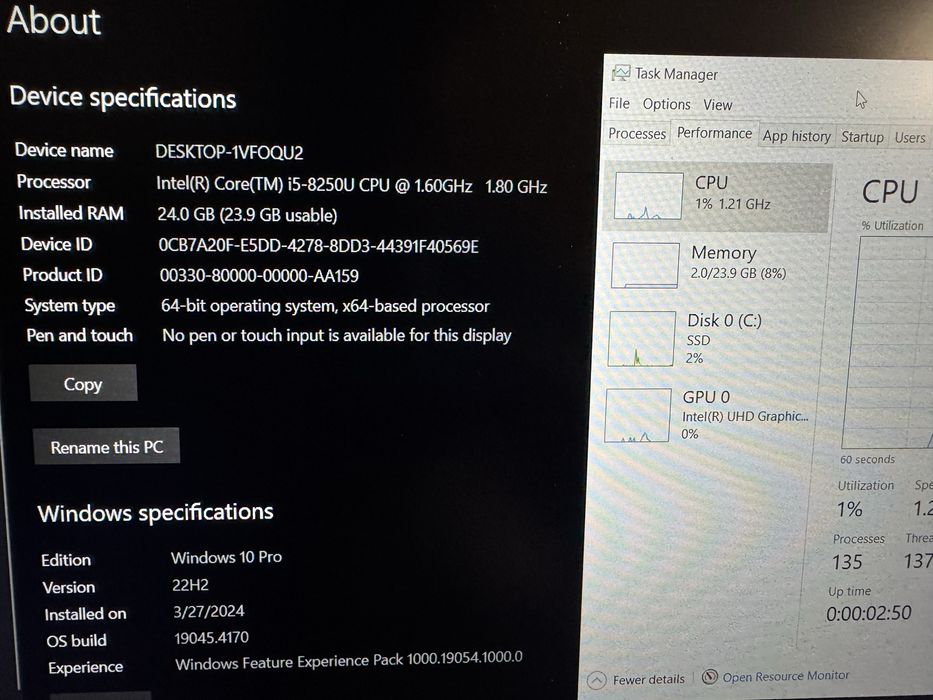Image resolution: width=933 pixels, height=700 pixels.
Task: Click the Fewer details chevron icon
Action: coord(597,680)
